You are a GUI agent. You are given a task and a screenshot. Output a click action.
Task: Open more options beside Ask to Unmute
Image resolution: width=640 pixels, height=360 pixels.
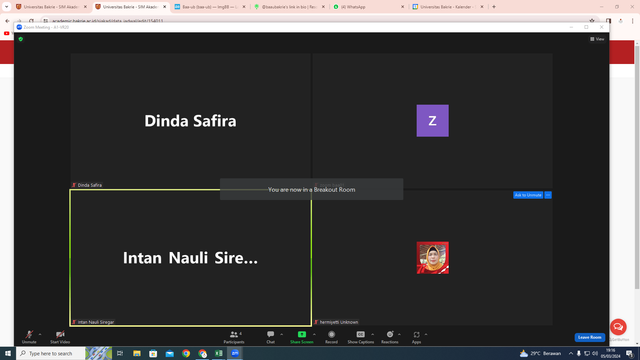[x=548, y=195]
